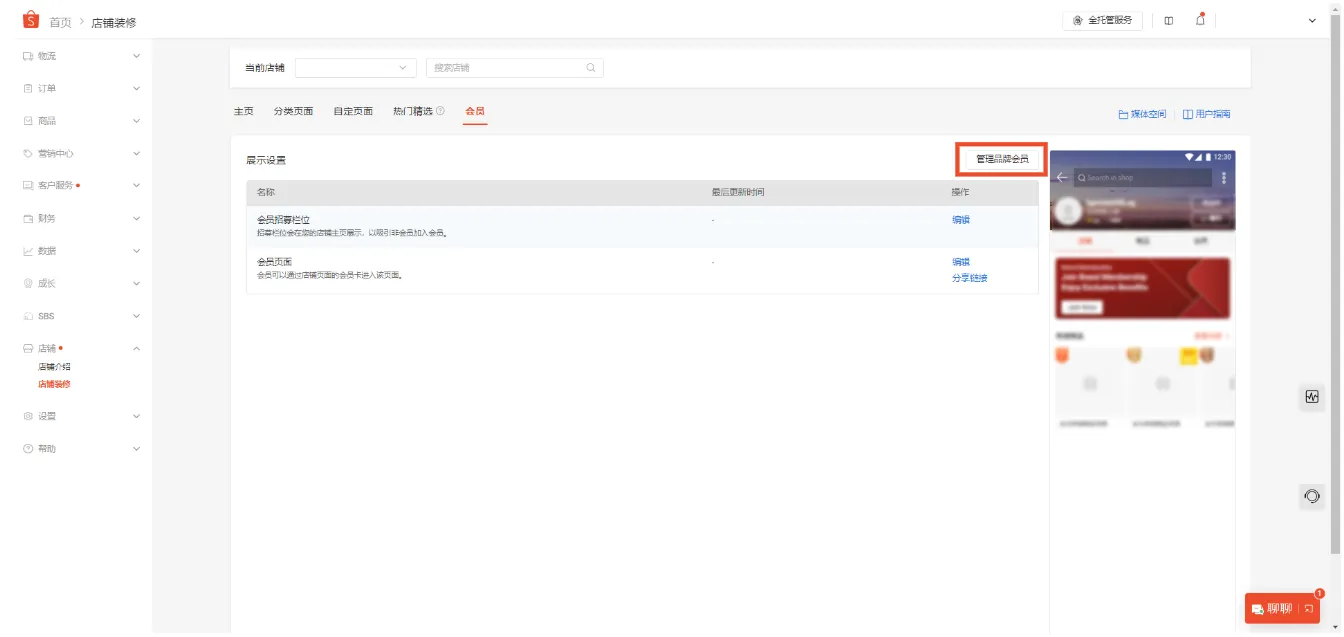Click the notification bell icon
Image resolution: width=1344 pixels, height=637 pixels.
click(1199, 20)
